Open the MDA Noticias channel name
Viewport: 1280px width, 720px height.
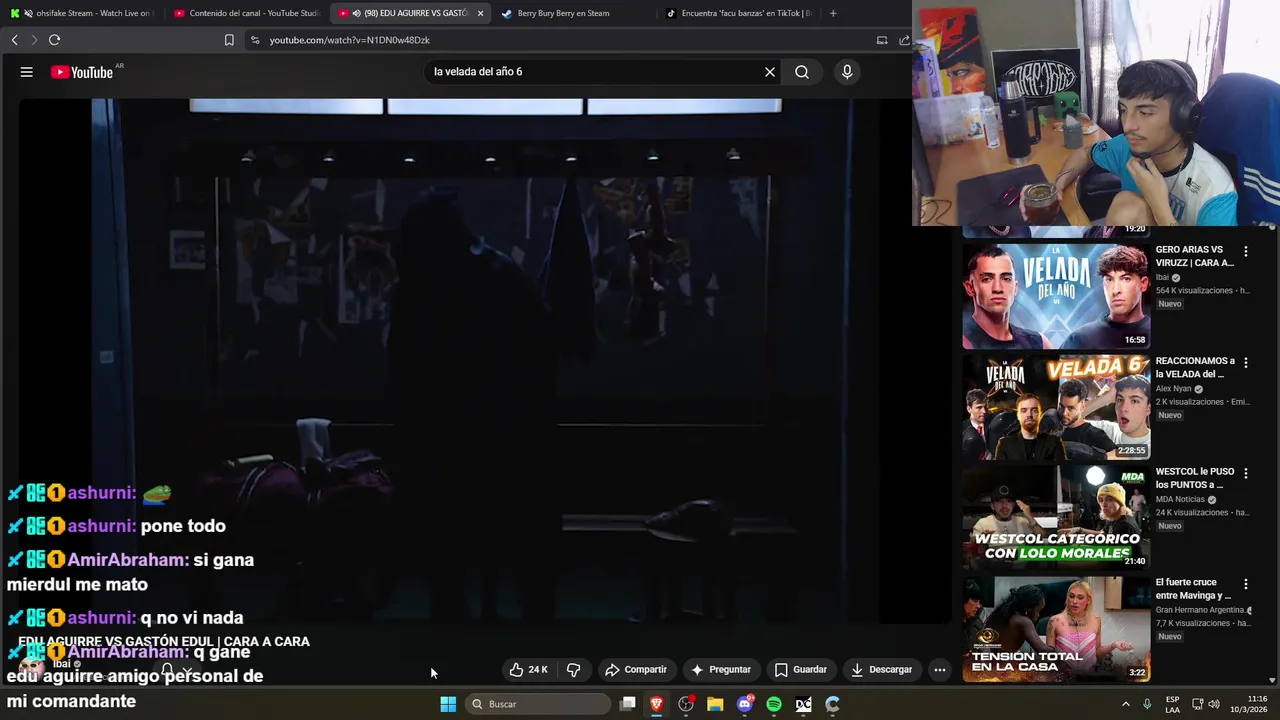[1180, 500]
